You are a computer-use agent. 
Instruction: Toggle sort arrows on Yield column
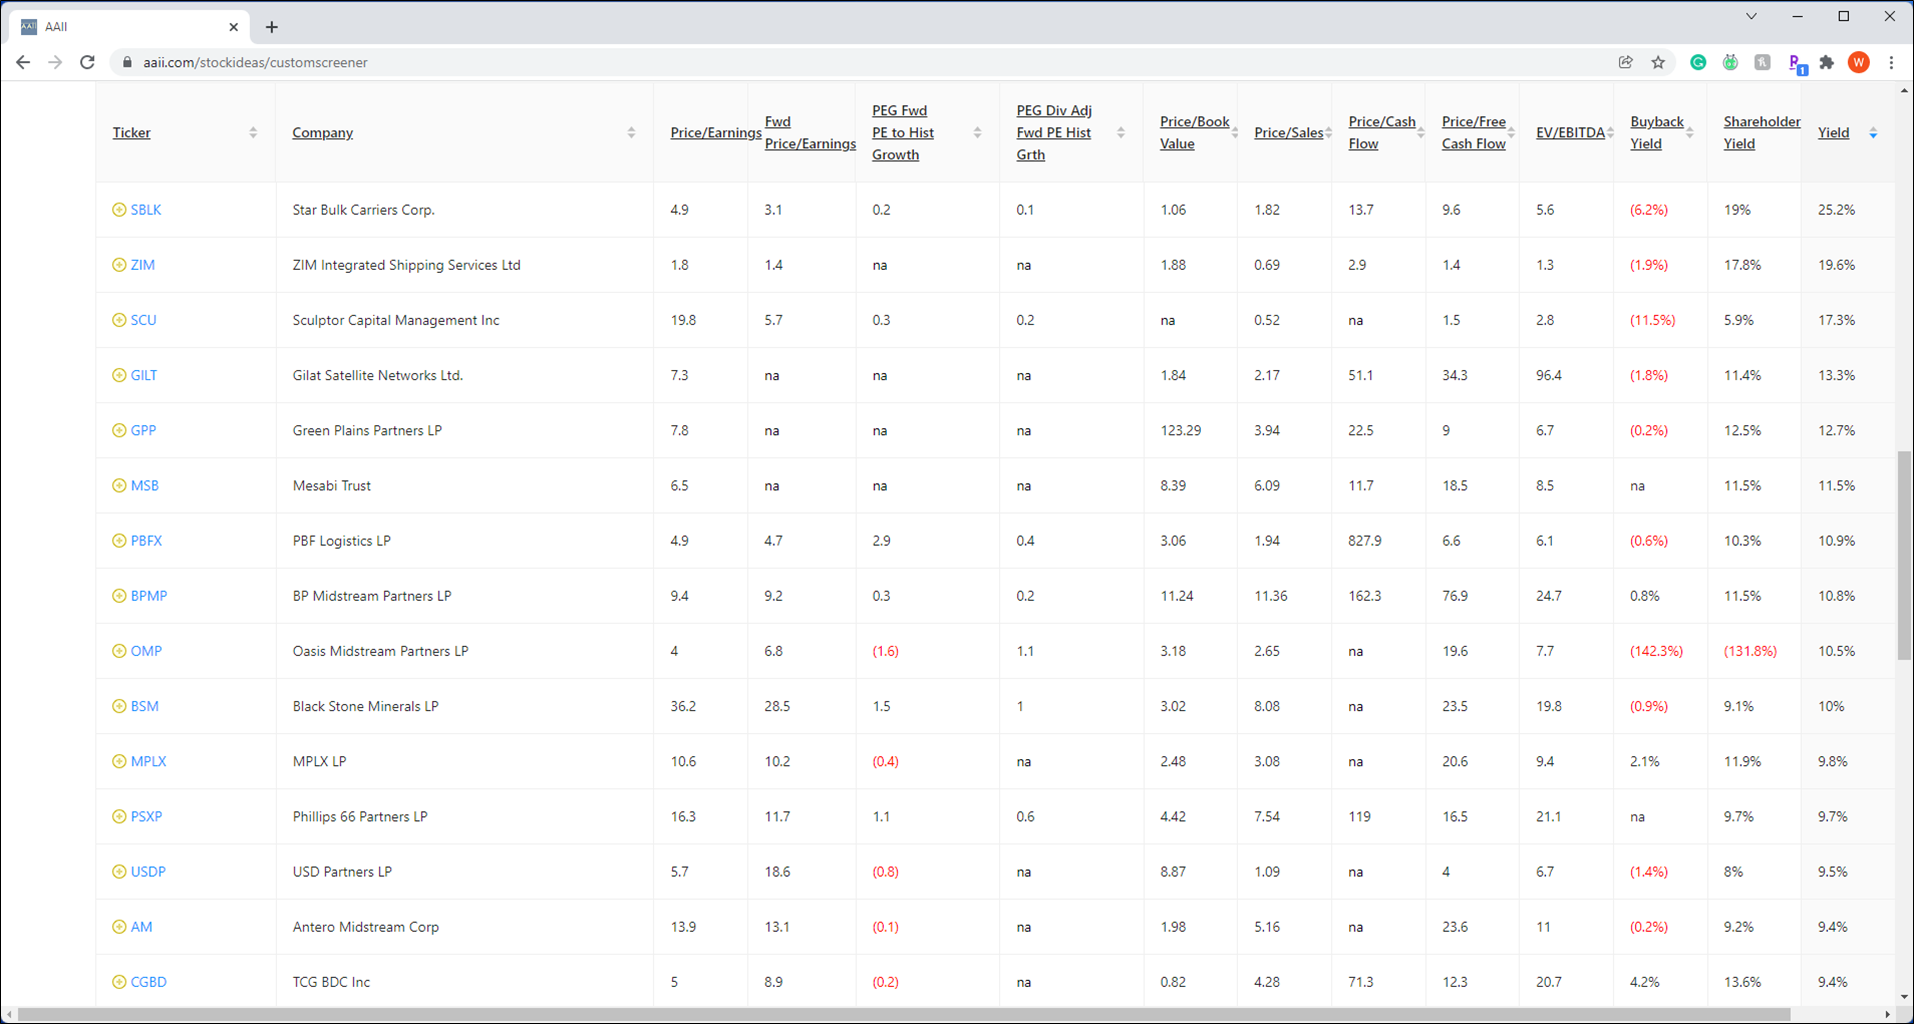pyautogui.click(x=1873, y=133)
